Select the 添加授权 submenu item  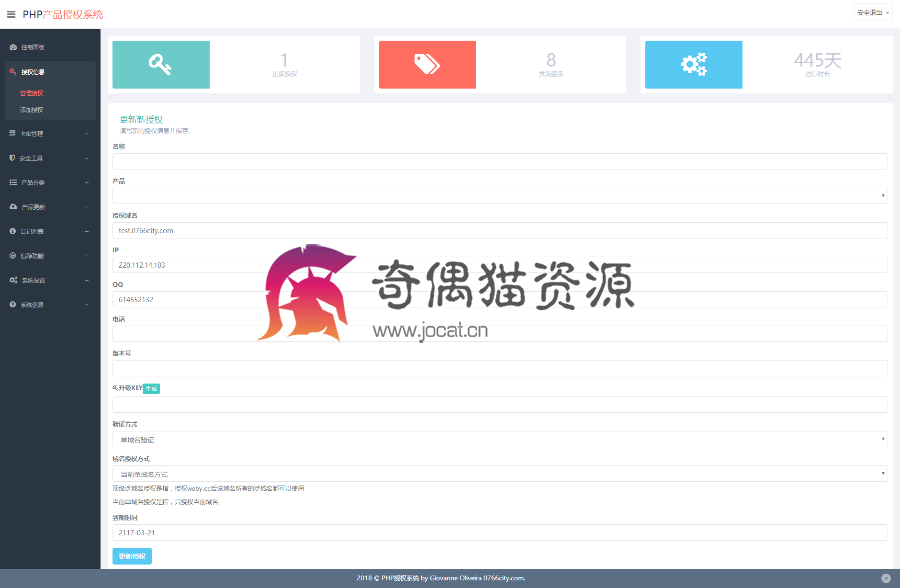point(32,110)
